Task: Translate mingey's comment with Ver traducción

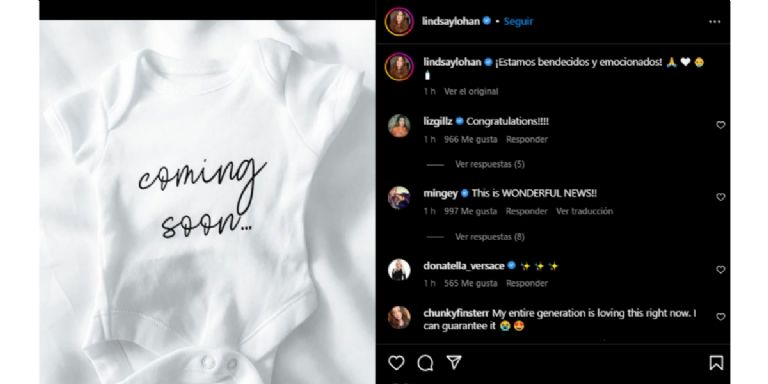Action: click(584, 212)
